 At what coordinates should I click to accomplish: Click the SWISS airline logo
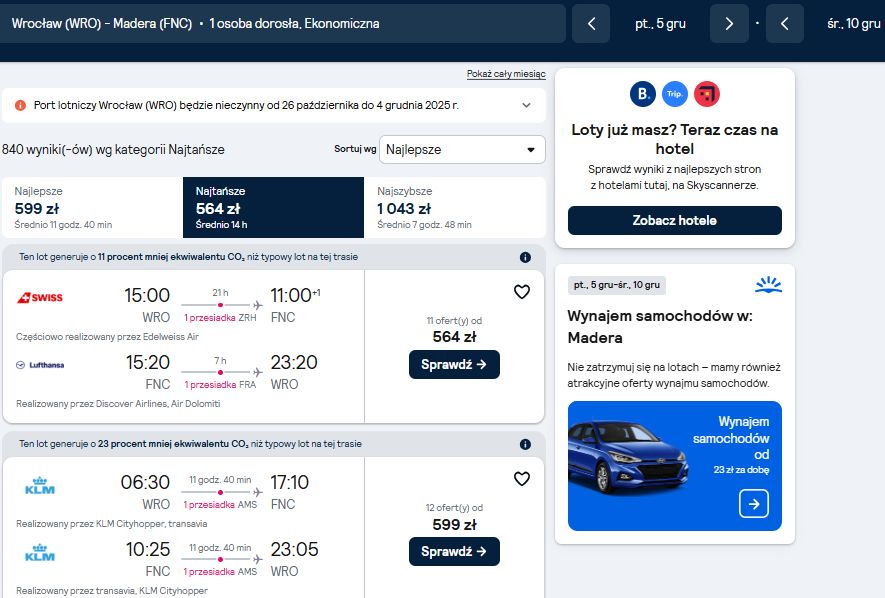coord(40,297)
